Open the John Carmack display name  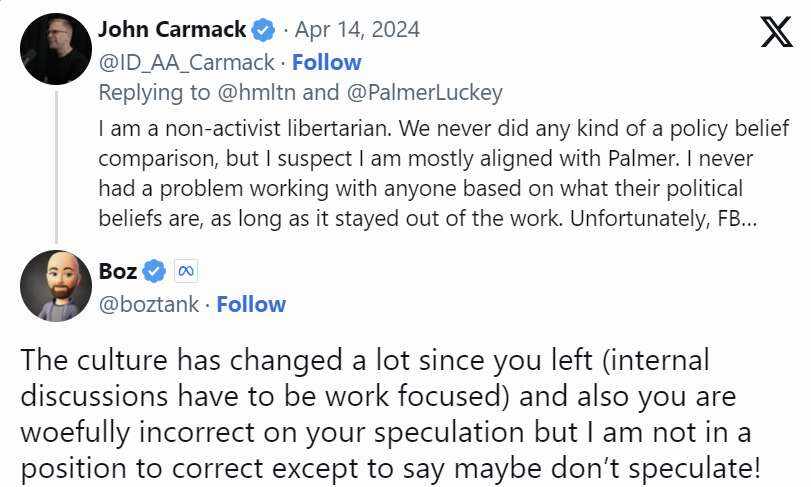(172, 31)
